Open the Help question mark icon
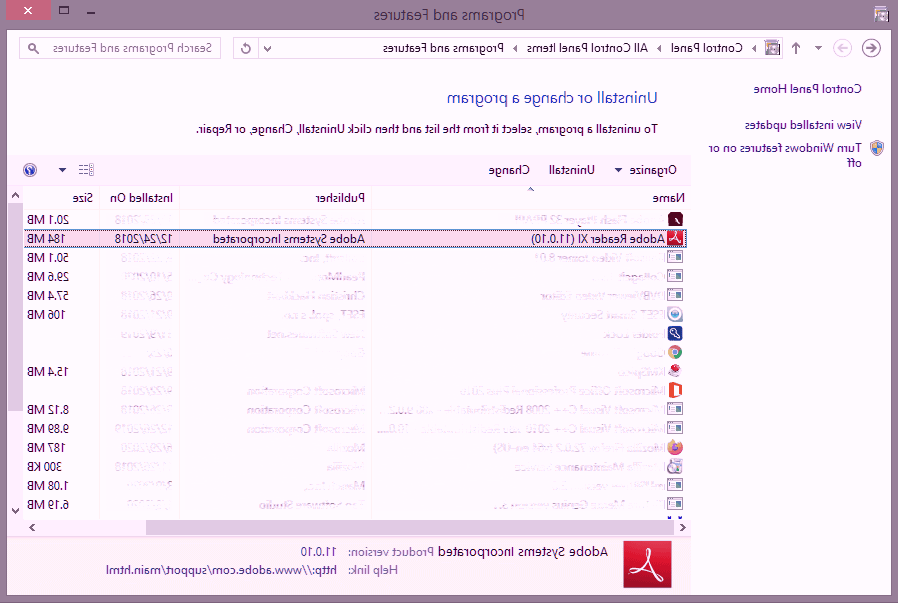 point(30,170)
